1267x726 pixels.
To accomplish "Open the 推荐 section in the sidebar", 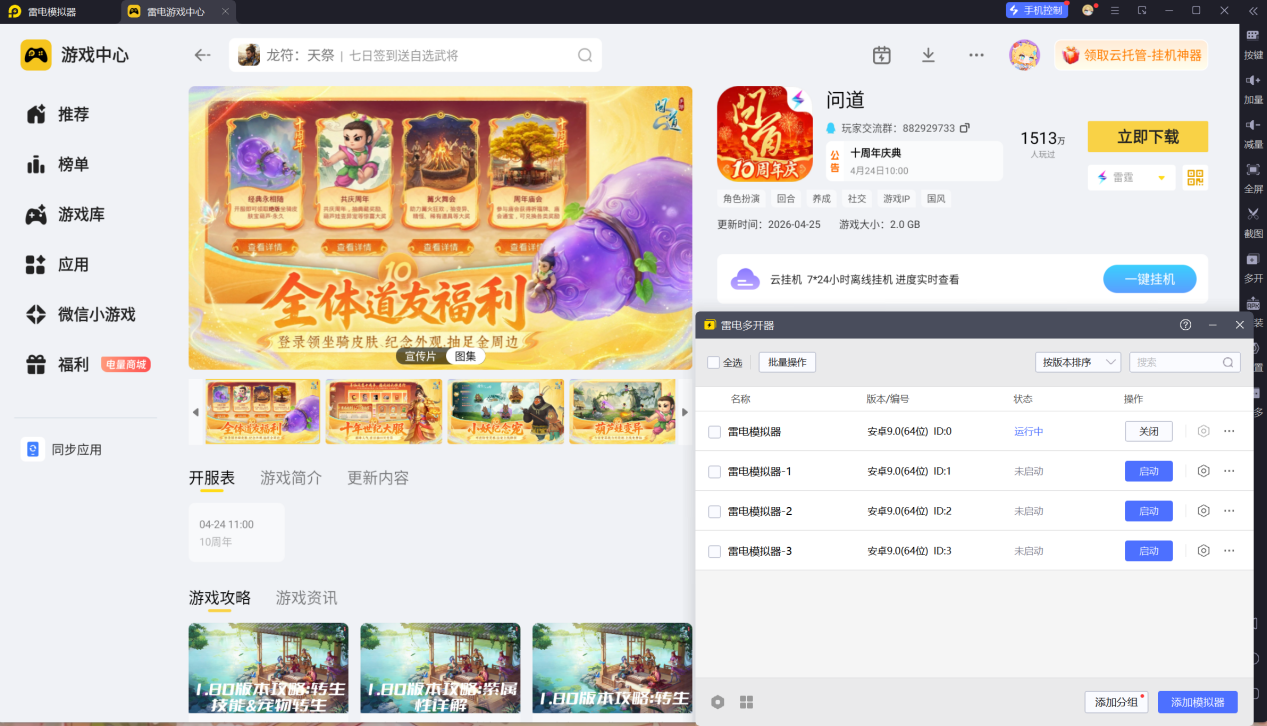I will pos(58,114).
